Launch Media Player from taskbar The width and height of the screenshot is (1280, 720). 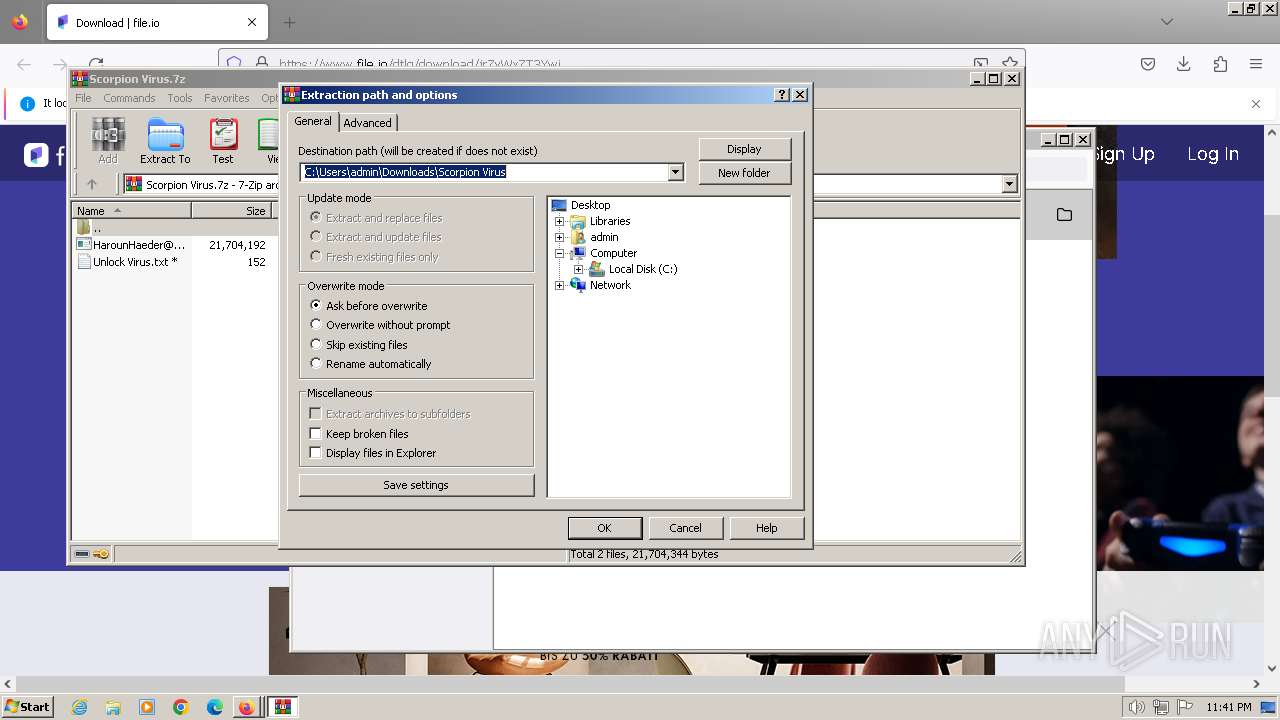(147, 707)
